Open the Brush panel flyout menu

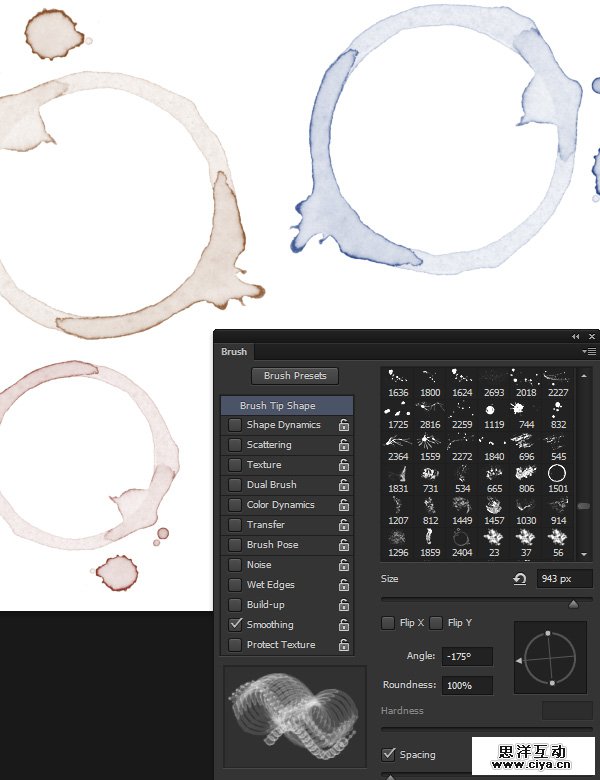(590, 352)
